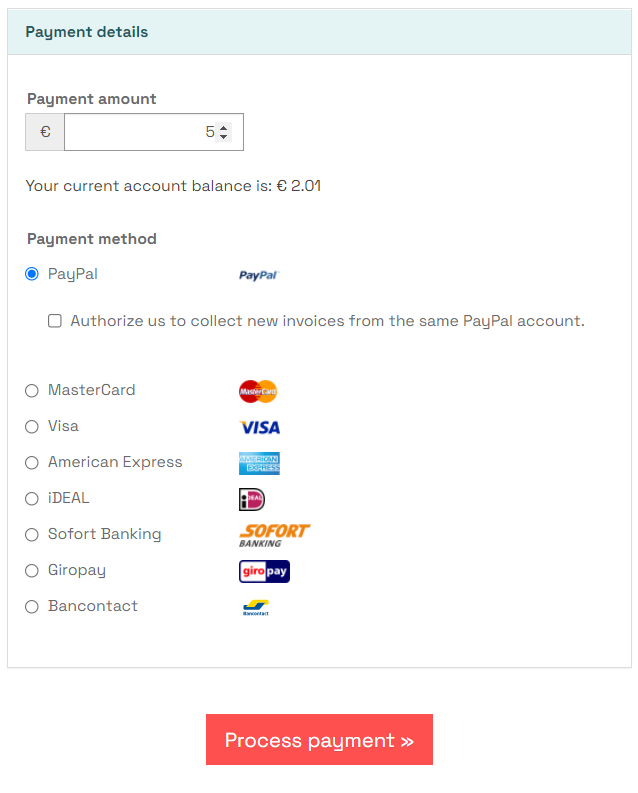
Task: Click the American Express logo icon
Action: pos(259,463)
